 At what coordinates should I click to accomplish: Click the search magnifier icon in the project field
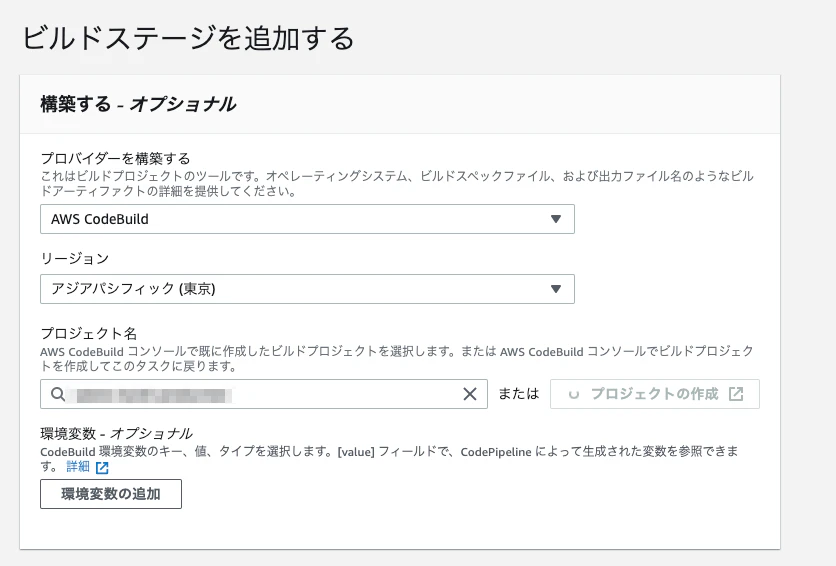58,394
